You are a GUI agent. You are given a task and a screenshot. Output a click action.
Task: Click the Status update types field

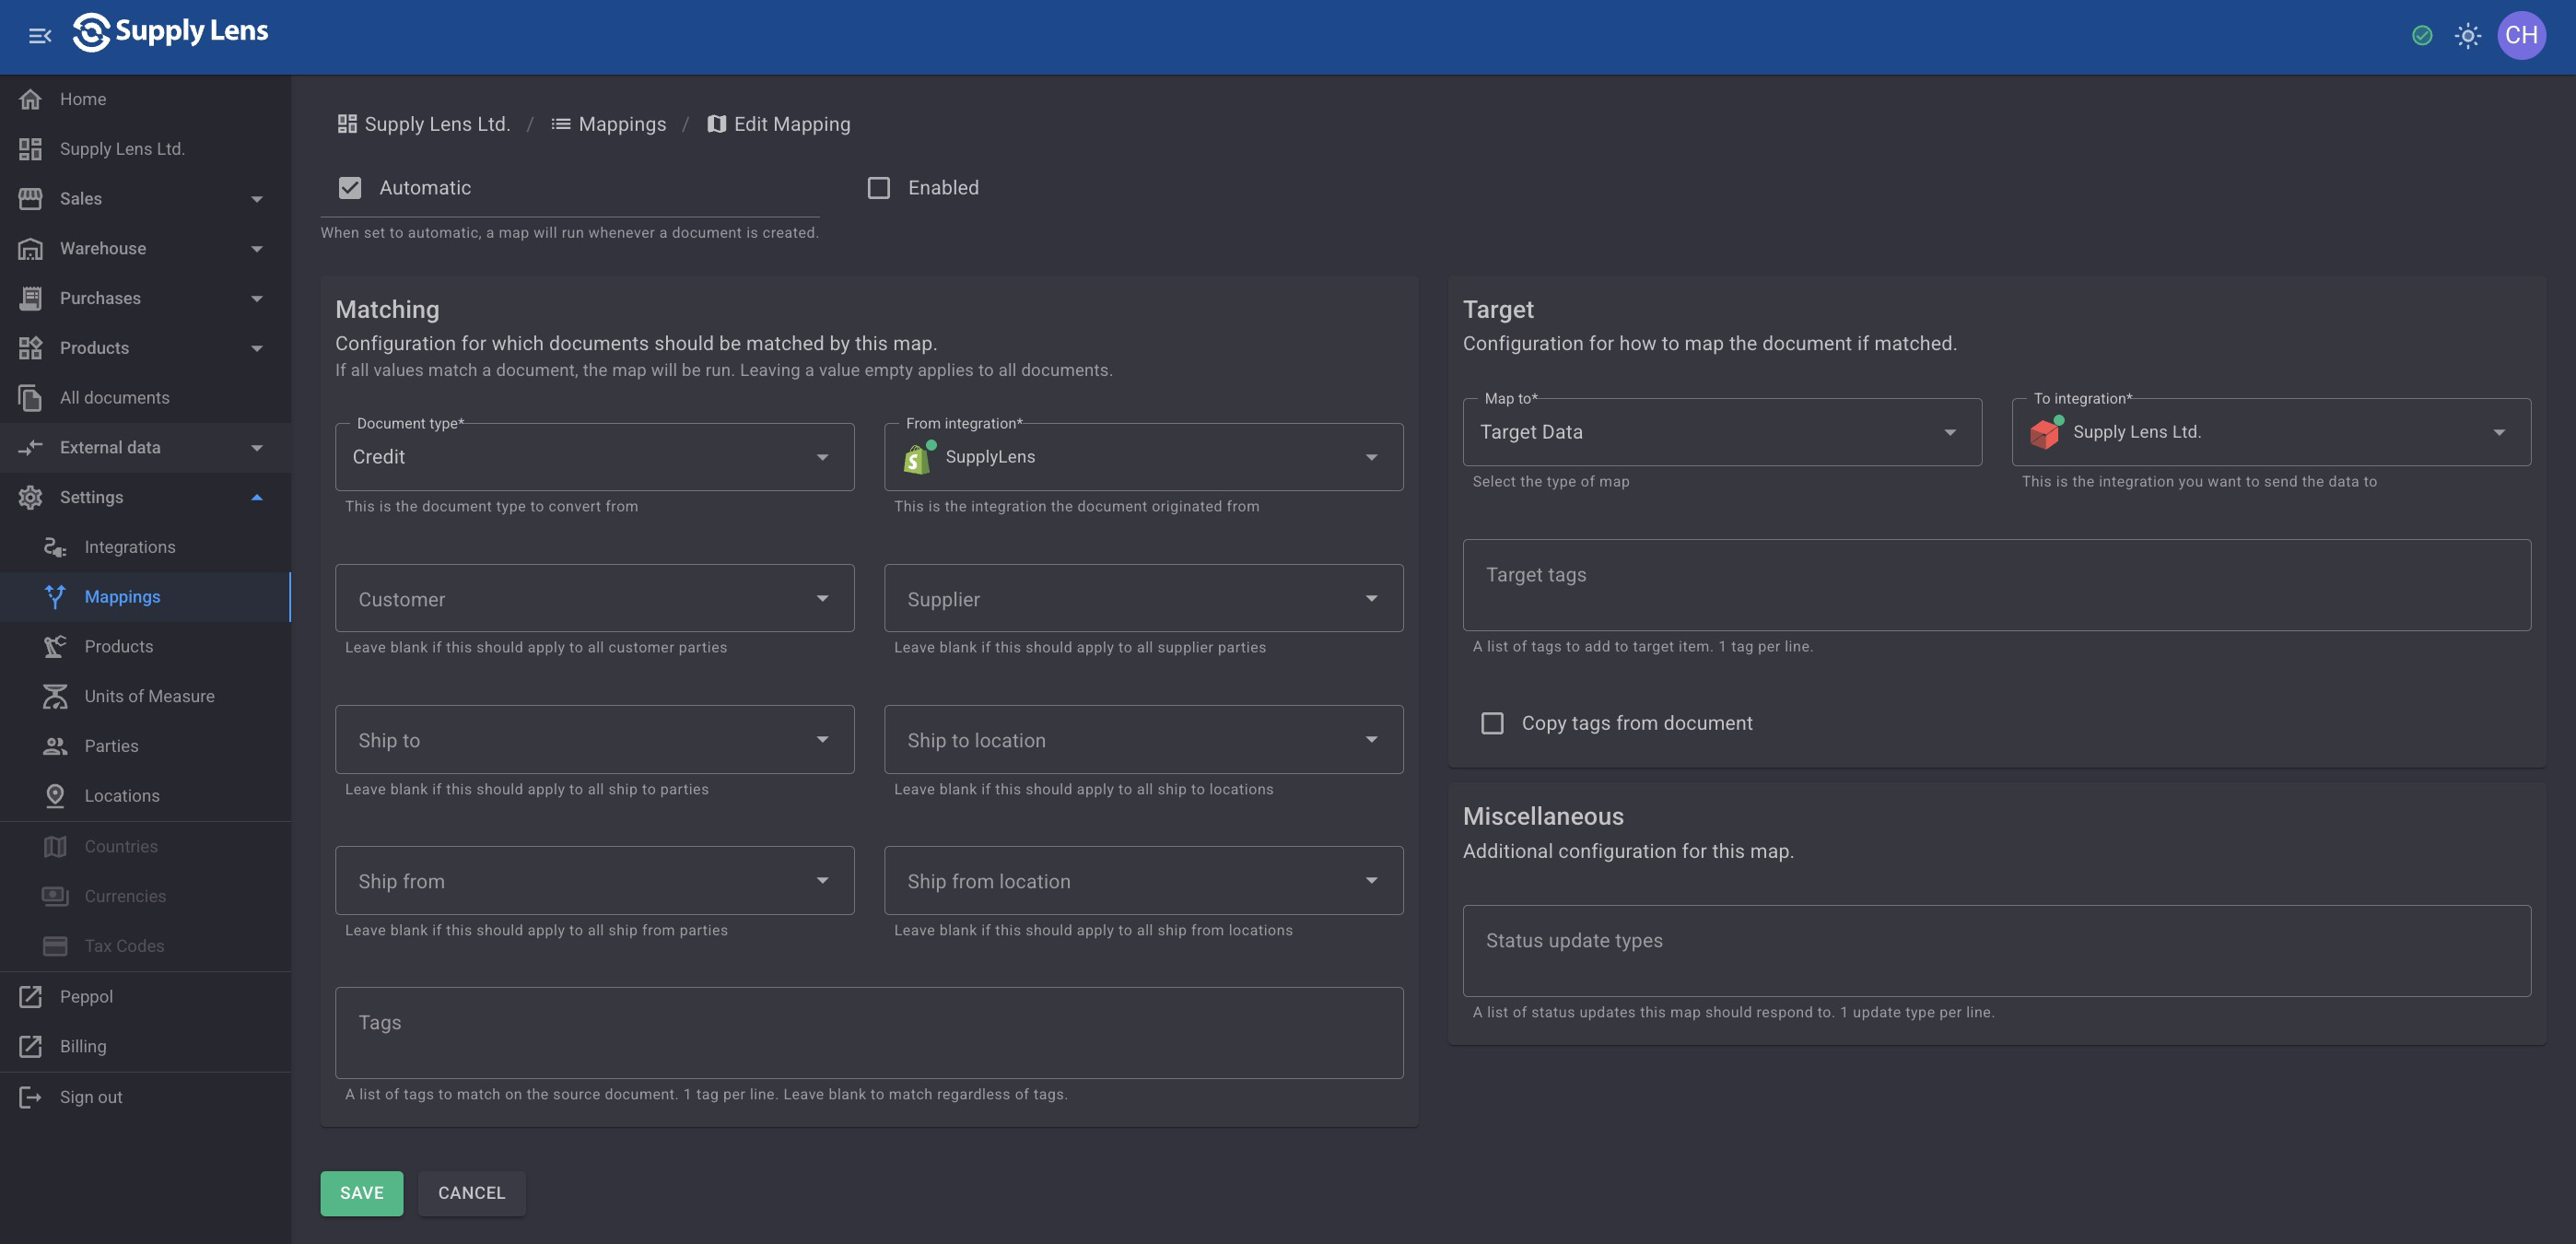(1996, 951)
